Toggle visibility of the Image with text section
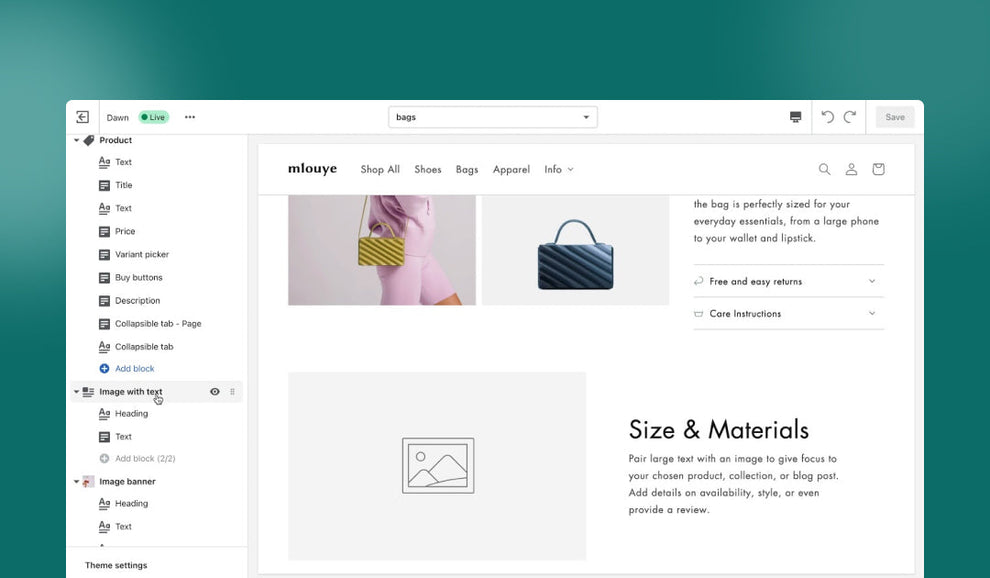 [214, 391]
